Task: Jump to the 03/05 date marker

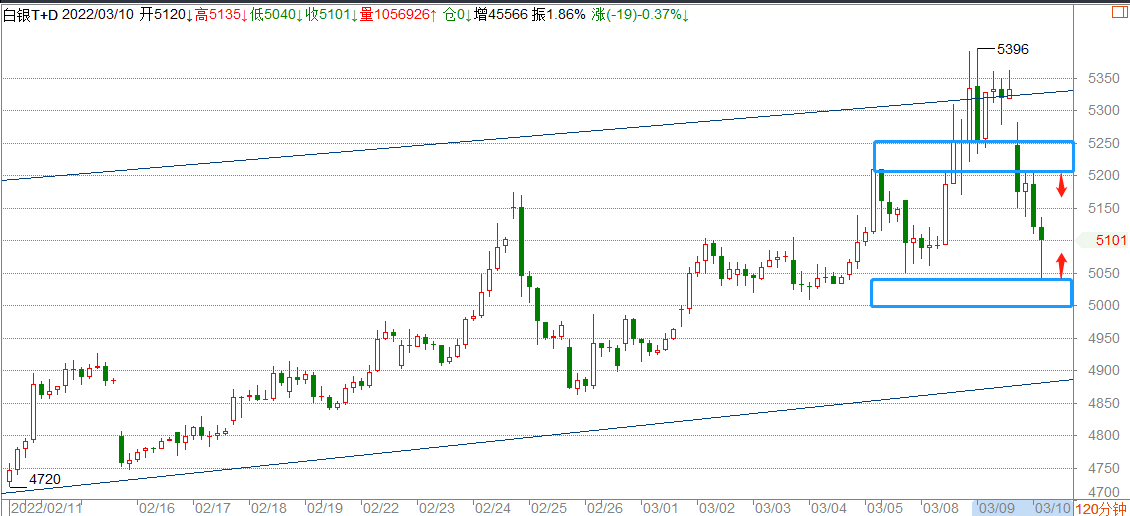Action: pos(883,508)
